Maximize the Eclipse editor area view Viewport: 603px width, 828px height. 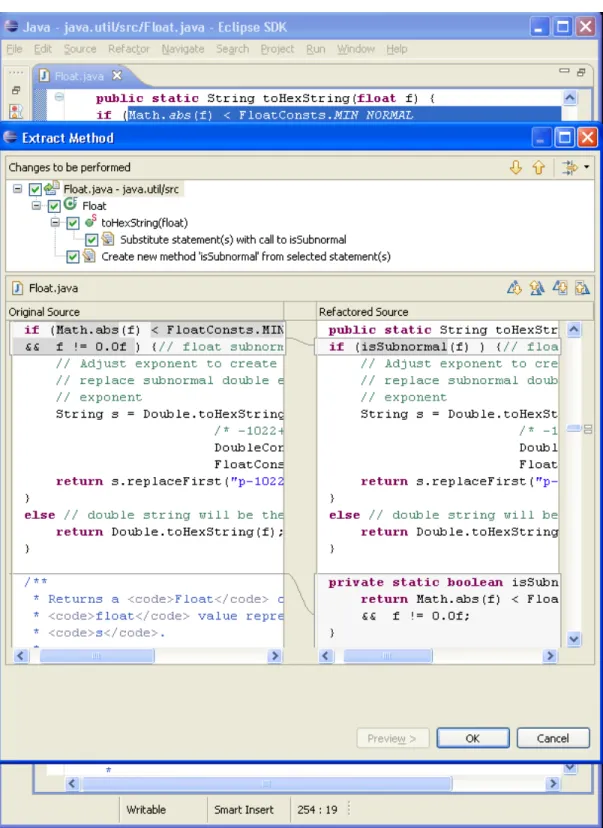point(581,72)
